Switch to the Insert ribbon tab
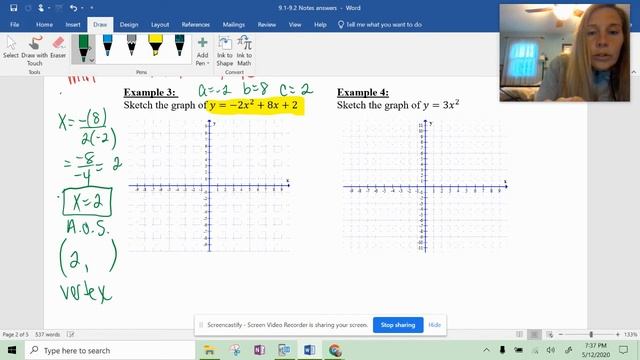 click(x=73, y=24)
